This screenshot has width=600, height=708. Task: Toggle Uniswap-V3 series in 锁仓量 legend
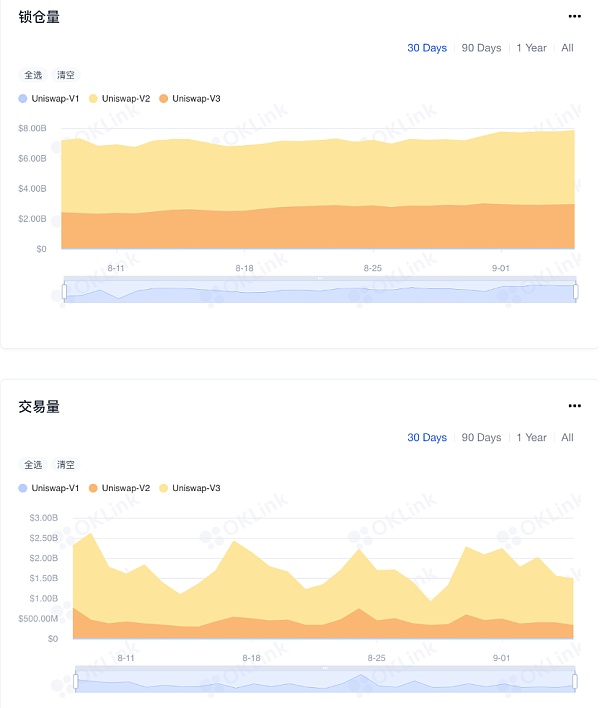click(190, 98)
